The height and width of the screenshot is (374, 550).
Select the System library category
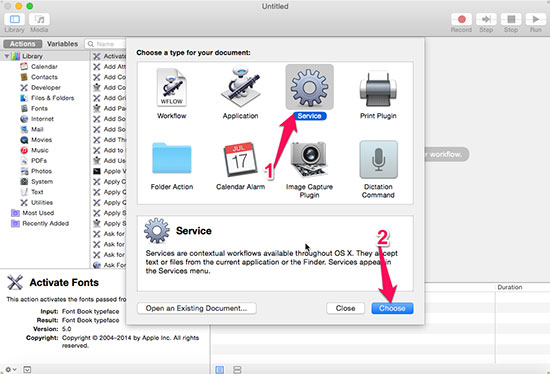click(x=42, y=182)
